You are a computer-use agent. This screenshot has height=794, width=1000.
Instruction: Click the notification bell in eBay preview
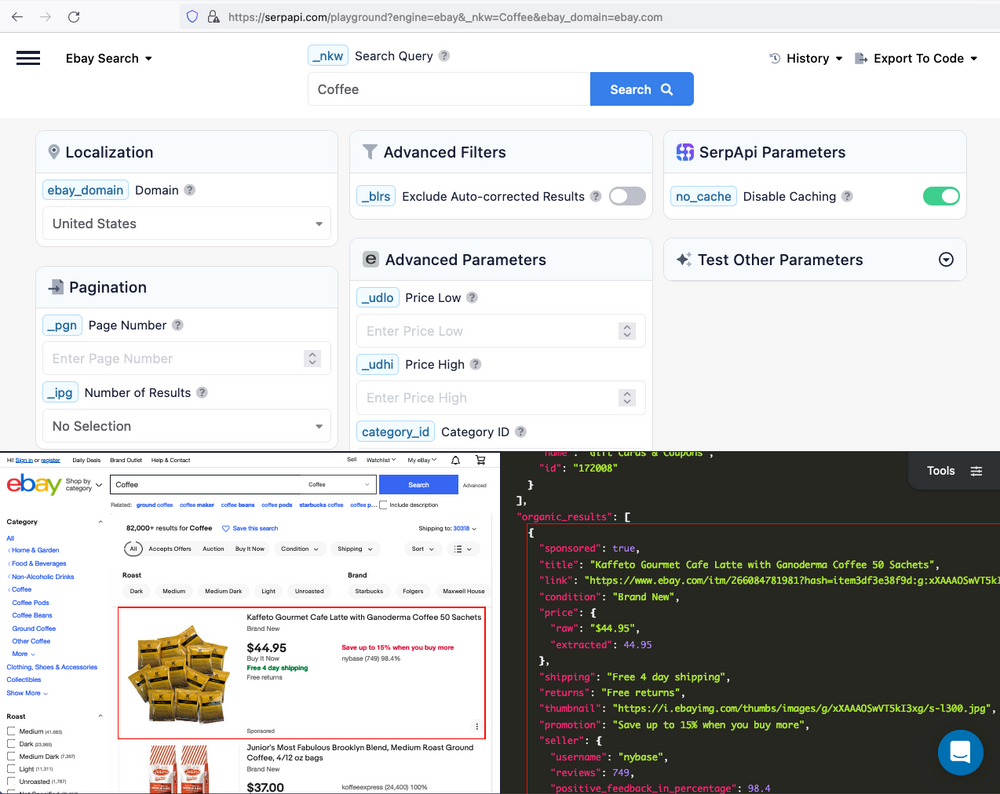(x=454, y=460)
